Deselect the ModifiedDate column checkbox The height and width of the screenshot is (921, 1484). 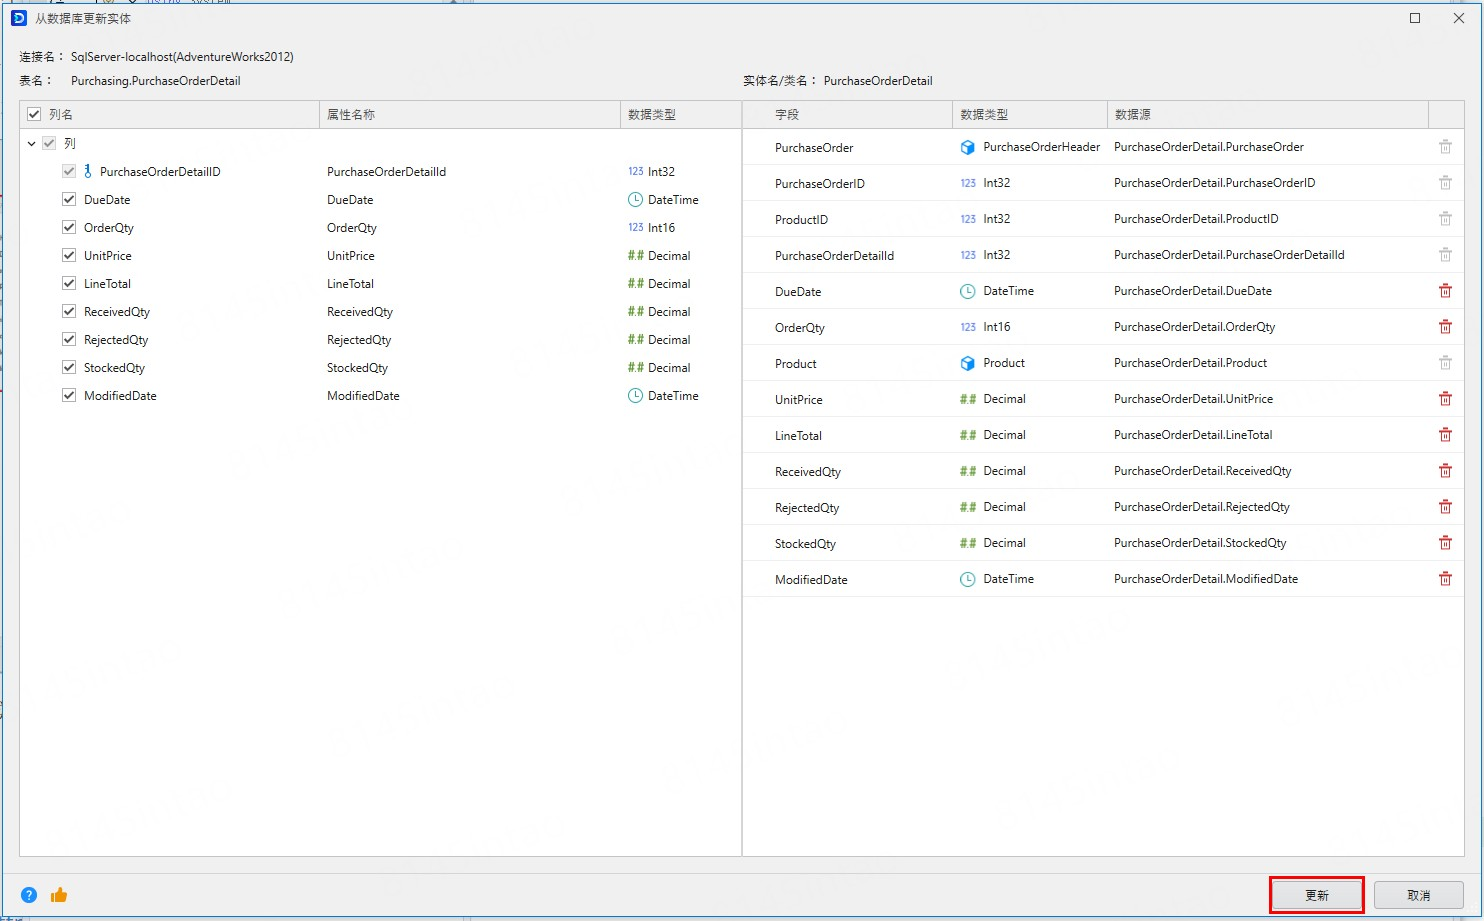click(x=69, y=396)
